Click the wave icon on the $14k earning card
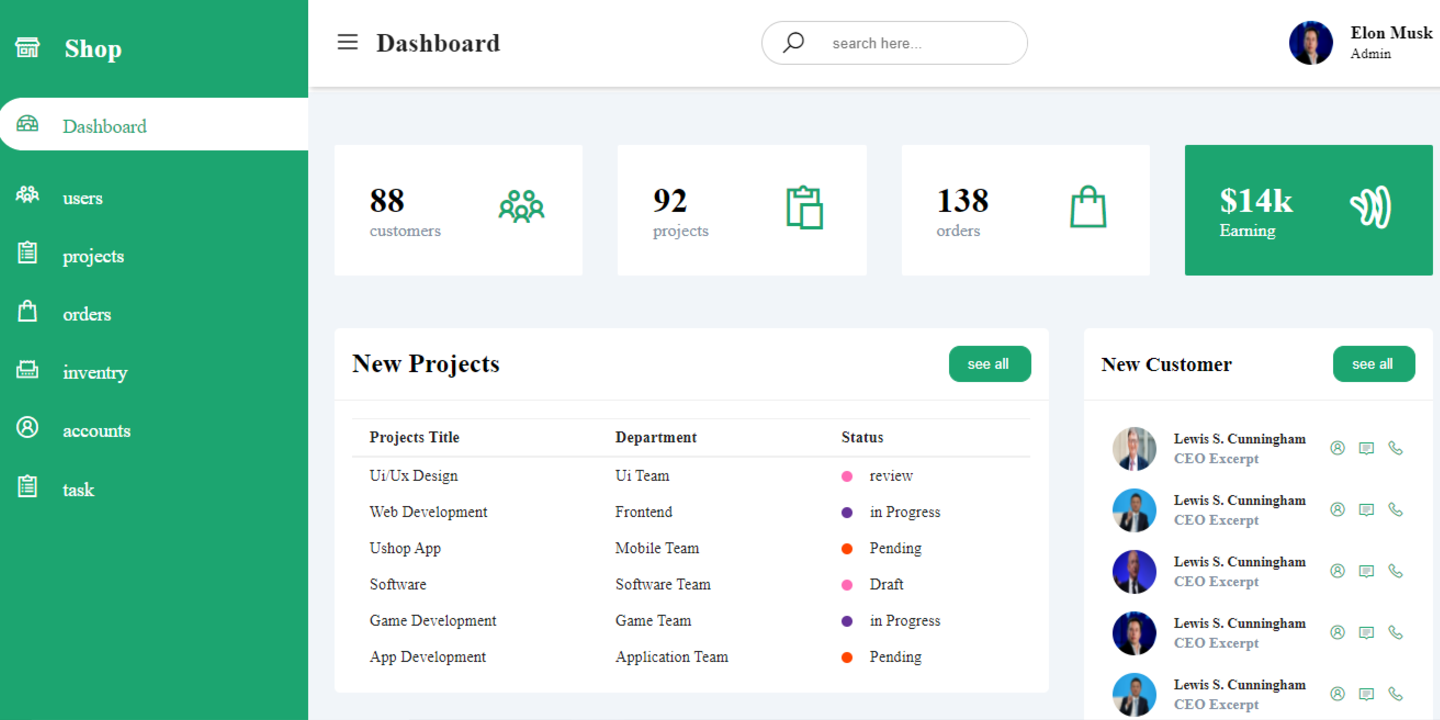Viewport: 1440px width, 720px height. click(1372, 208)
